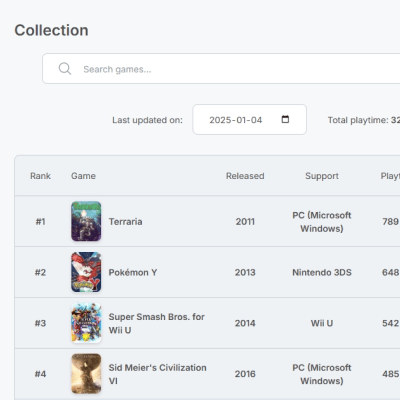Screen dimensions: 400x400
Task: Click the 'Nintendo 3DS' support cell
Action: click(x=322, y=272)
